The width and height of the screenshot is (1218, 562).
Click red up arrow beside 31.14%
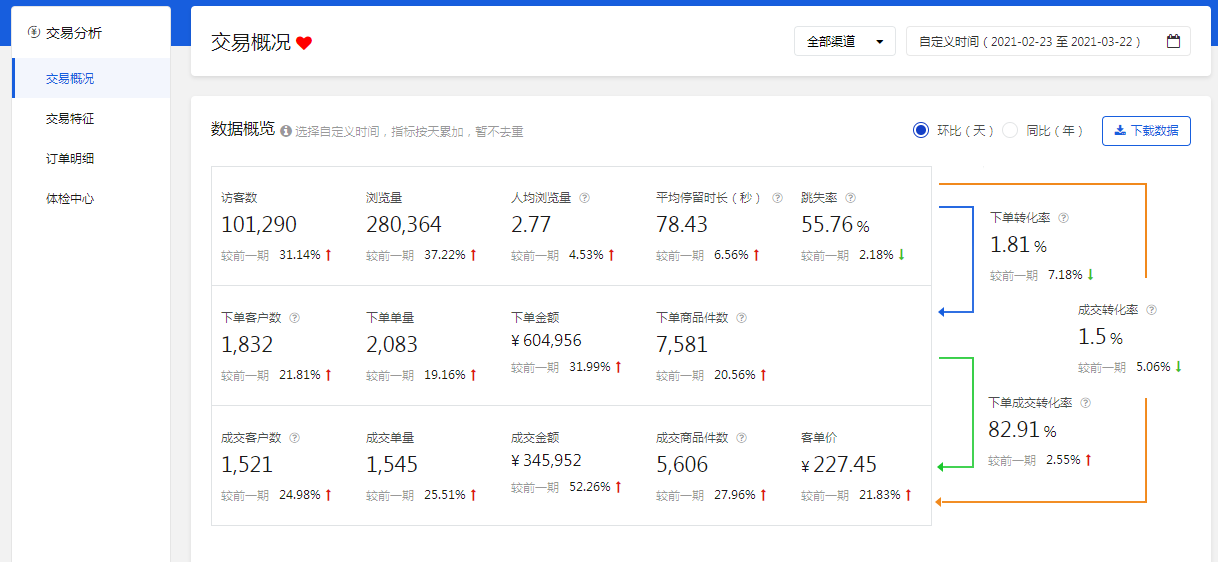(x=328, y=255)
